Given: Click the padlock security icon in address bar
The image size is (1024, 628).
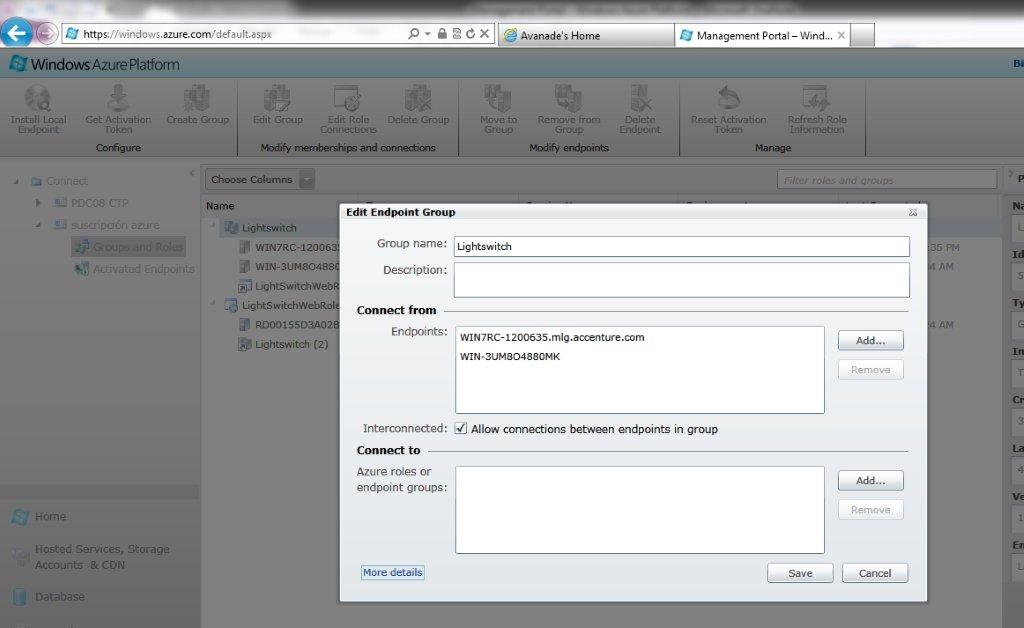Looking at the screenshot, I should pos(442,33).
